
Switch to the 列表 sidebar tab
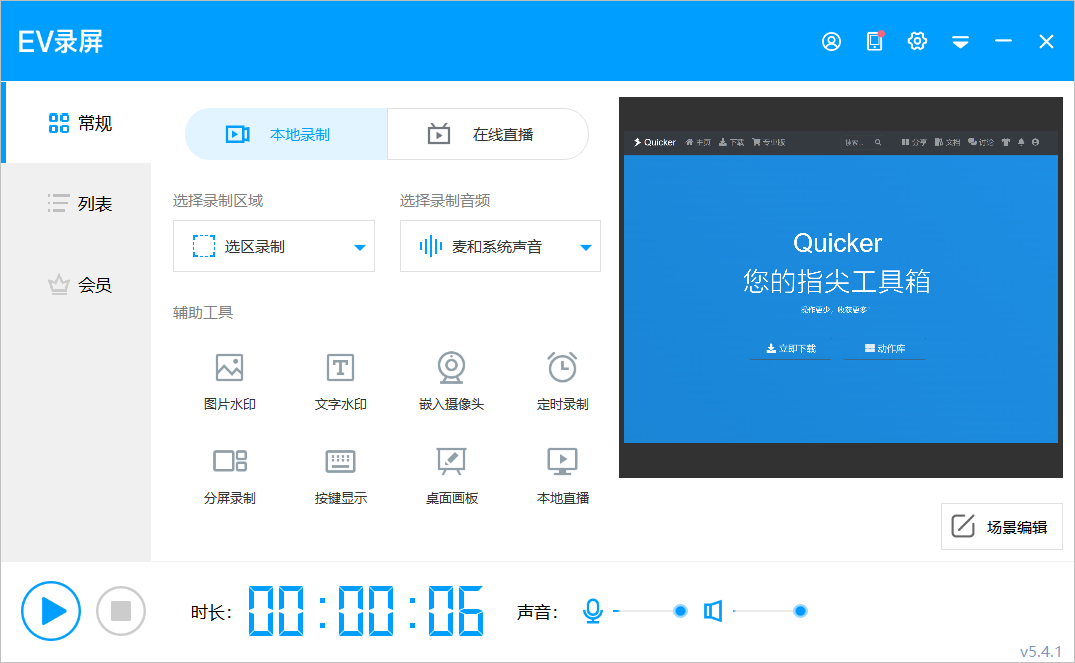coord(76,204)
